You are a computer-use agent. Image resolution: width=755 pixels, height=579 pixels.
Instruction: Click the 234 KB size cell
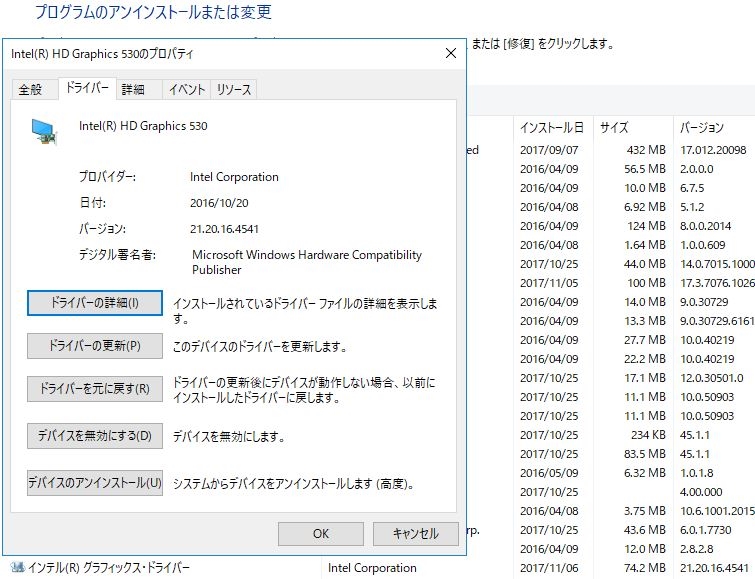pos(648,435)
